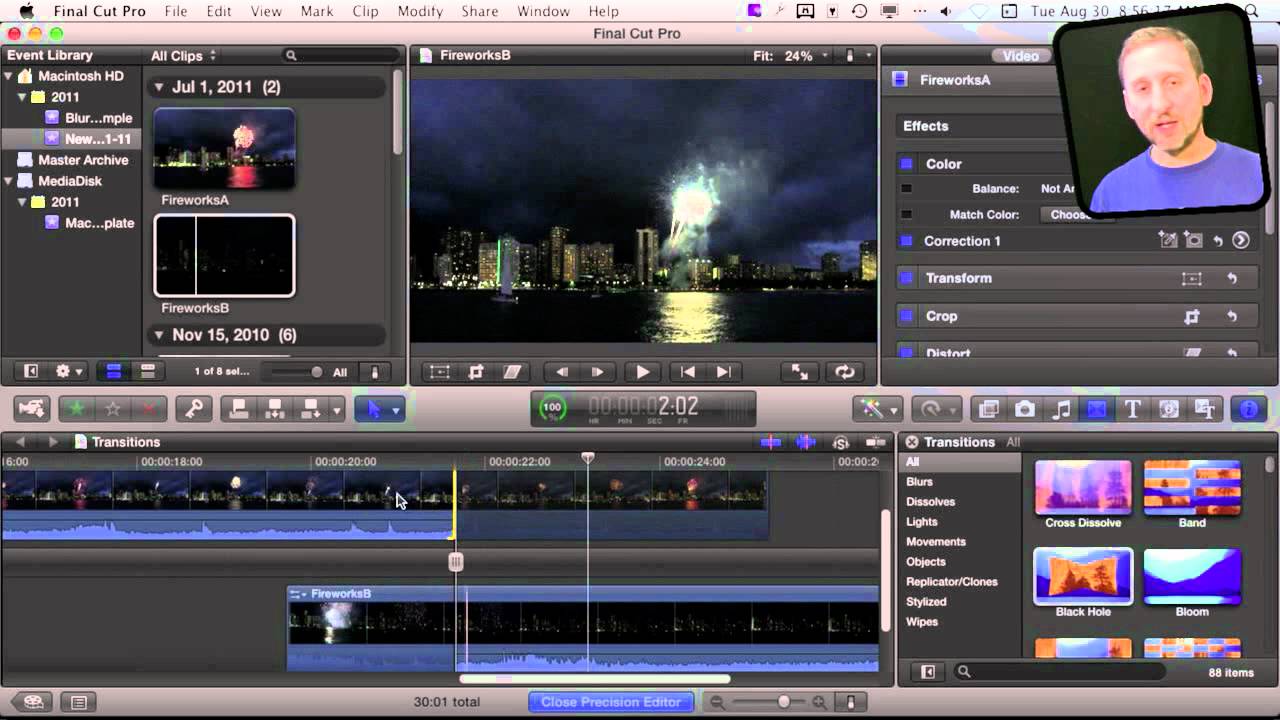Open the Select tool dropdown arrow
The height and width of the screenshot is (720, 1280).
396,409
